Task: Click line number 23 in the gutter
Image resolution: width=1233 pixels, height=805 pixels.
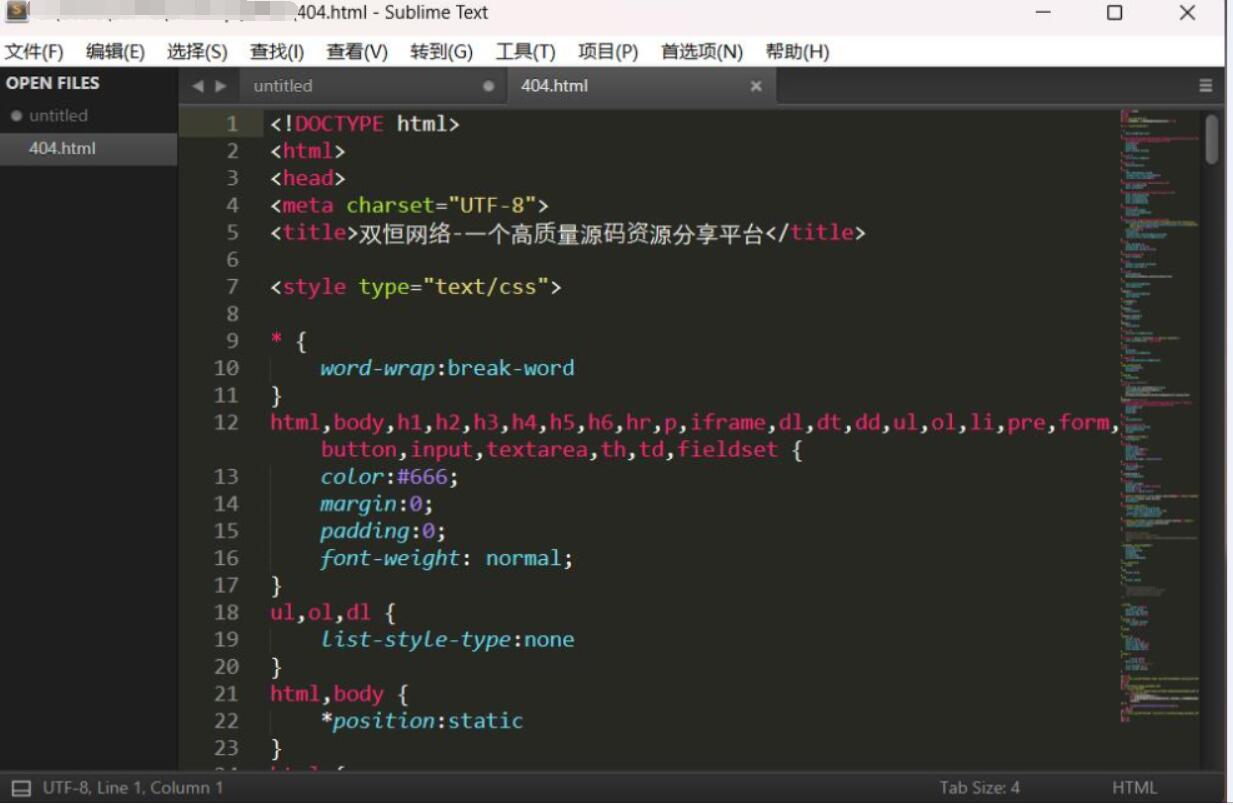Action: 227,748
